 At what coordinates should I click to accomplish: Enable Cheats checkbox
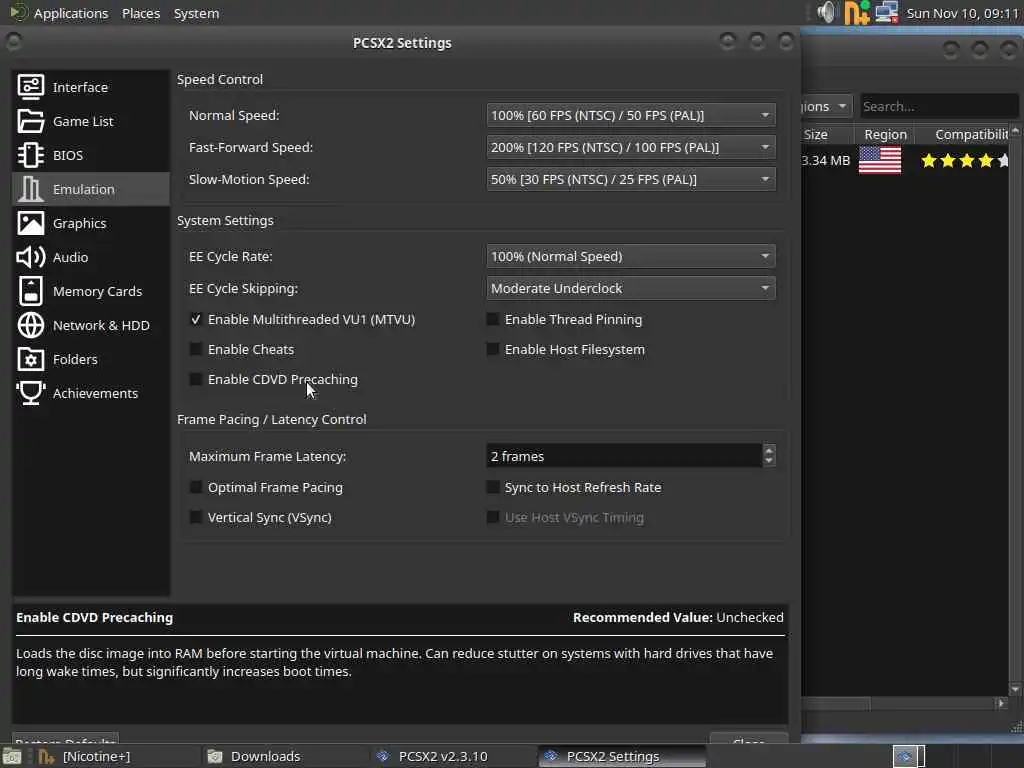[x=195, y=349]
